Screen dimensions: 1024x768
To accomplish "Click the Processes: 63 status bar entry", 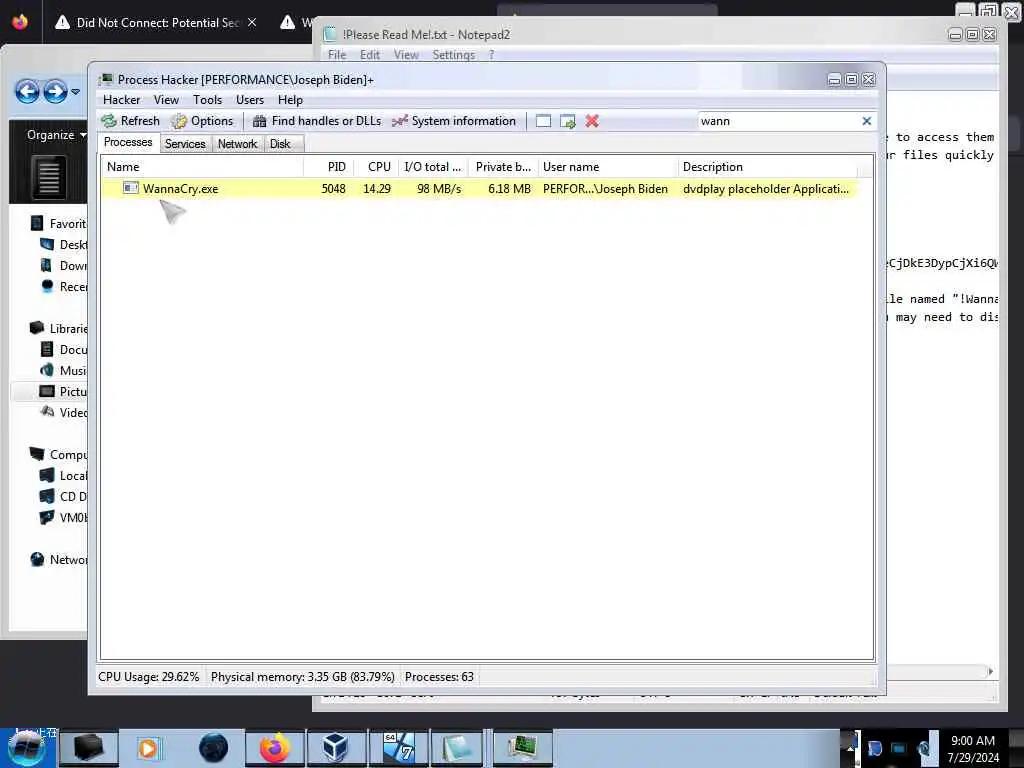I will [x=439, y=677].
